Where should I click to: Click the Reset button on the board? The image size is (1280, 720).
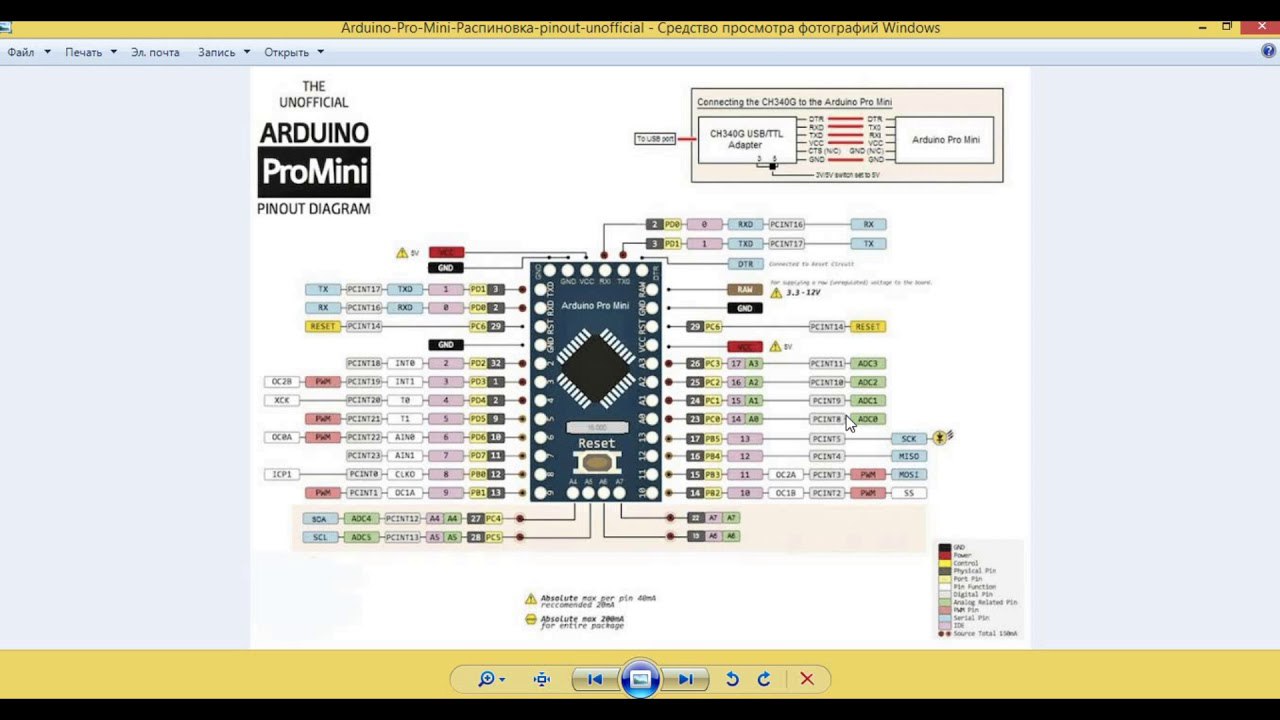(x=597, y=463)
